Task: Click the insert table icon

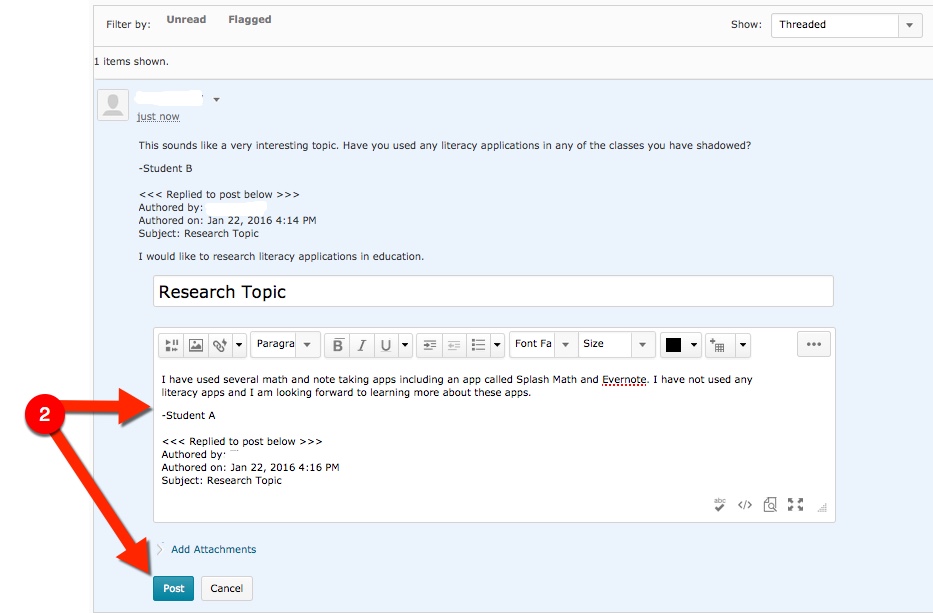Action: 717,345
